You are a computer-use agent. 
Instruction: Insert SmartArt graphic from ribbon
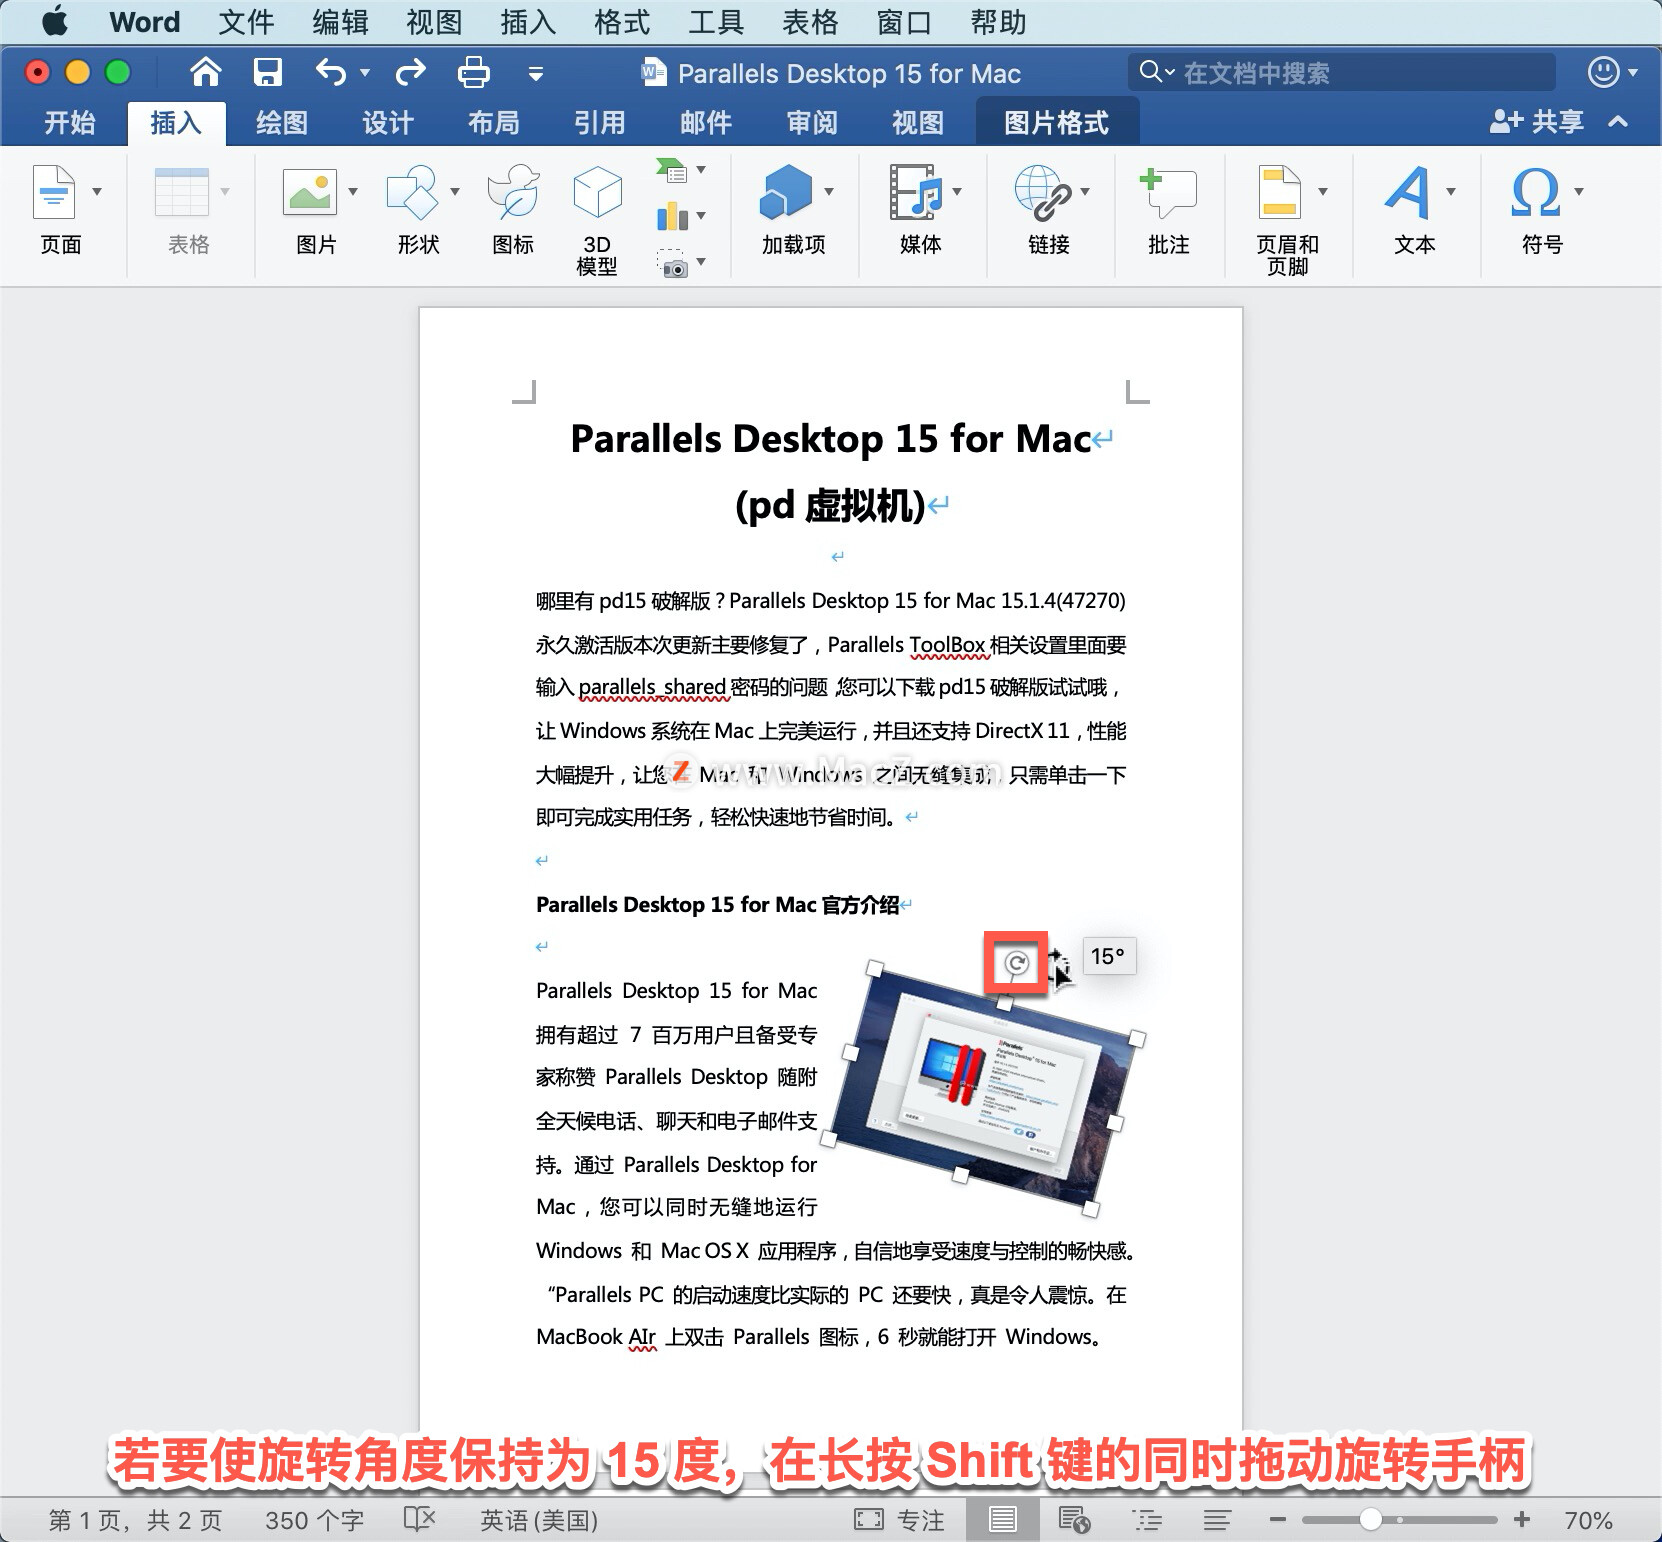coord(673,170)
